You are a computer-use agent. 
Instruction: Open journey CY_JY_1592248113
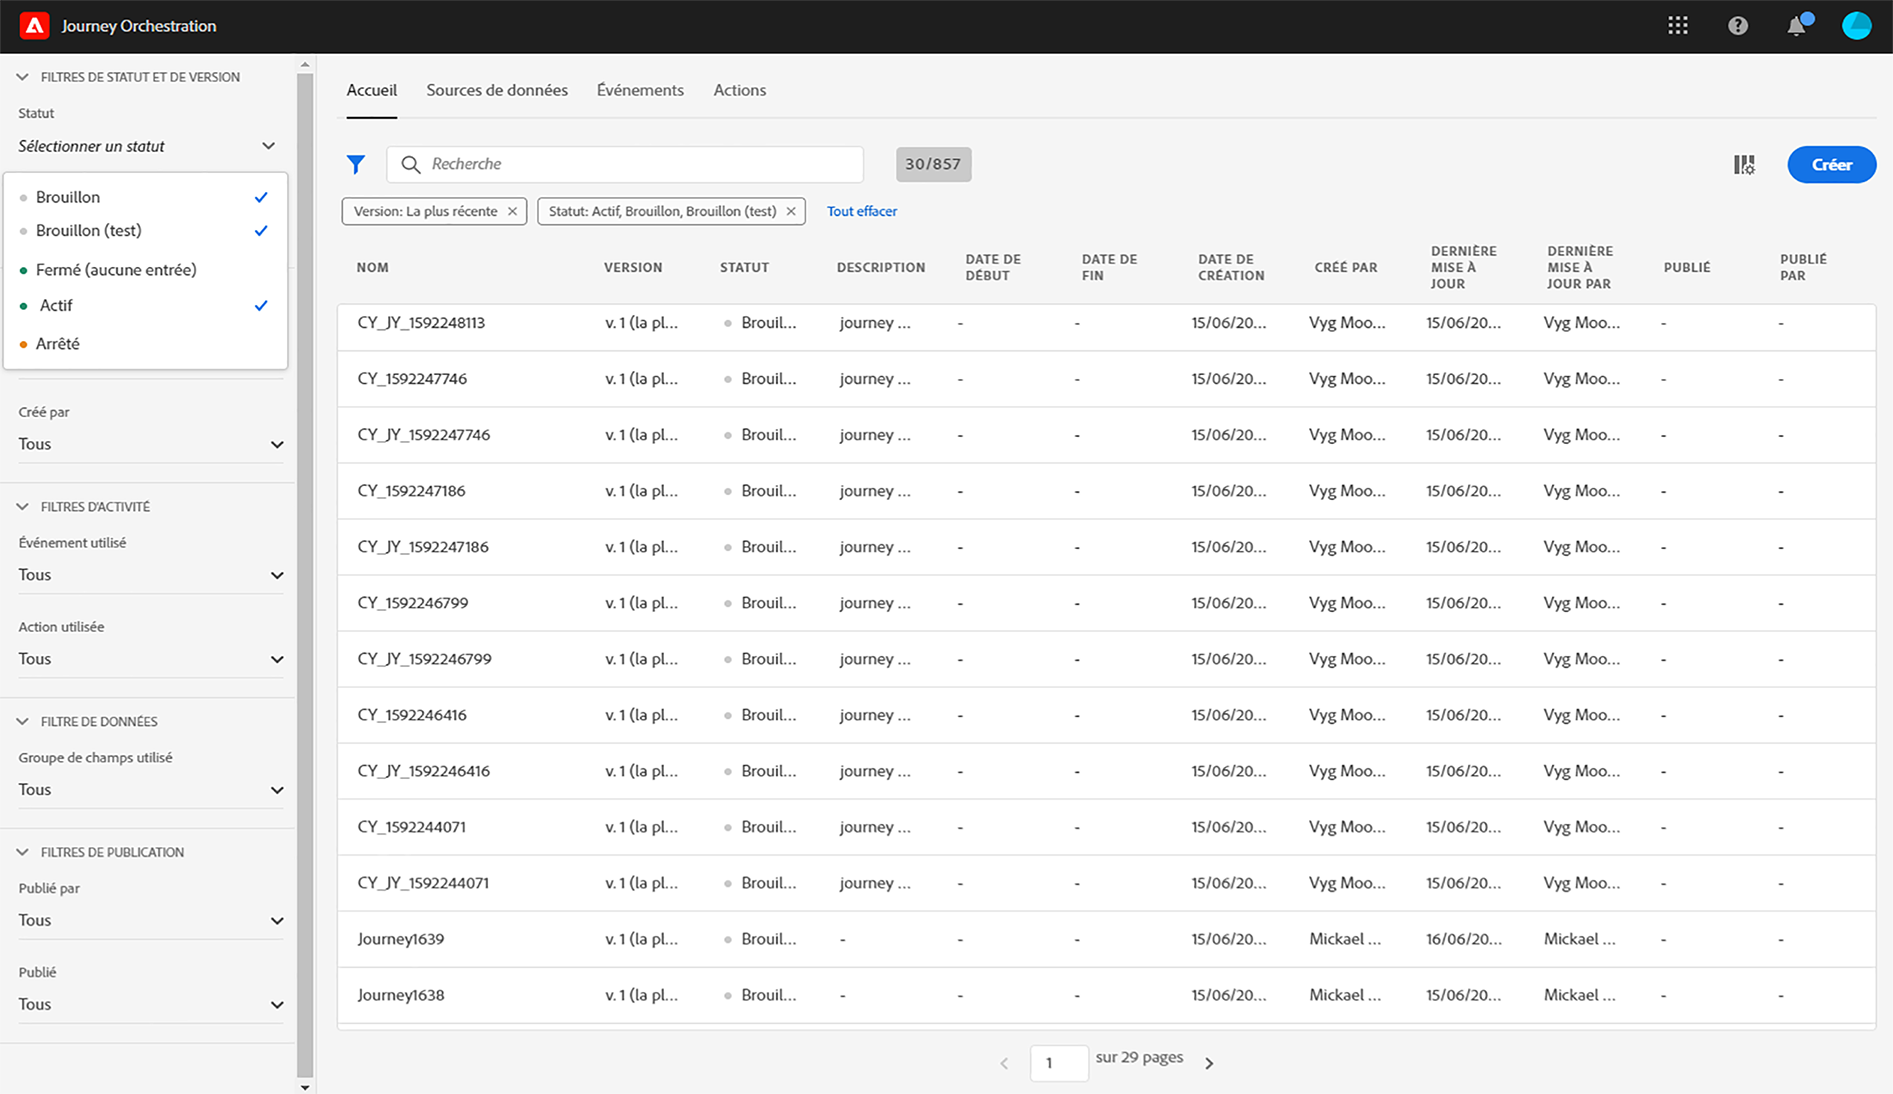[421, 323]
